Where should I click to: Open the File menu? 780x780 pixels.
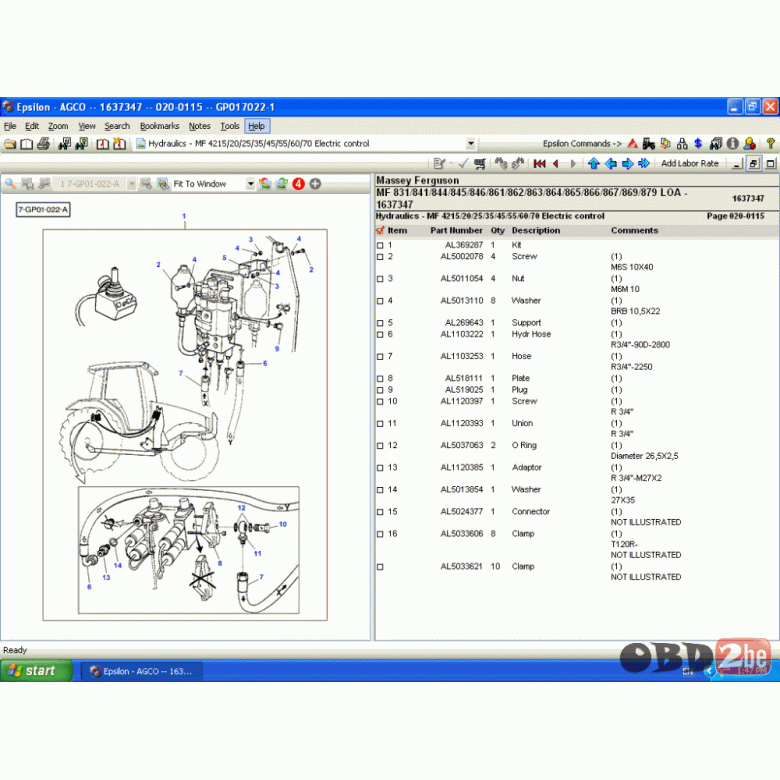(x=10, y=126)
